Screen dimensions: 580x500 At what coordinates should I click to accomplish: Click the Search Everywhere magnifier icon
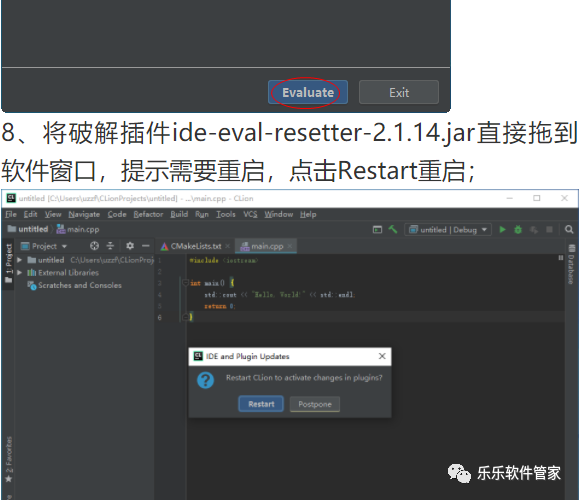(569, 230)
